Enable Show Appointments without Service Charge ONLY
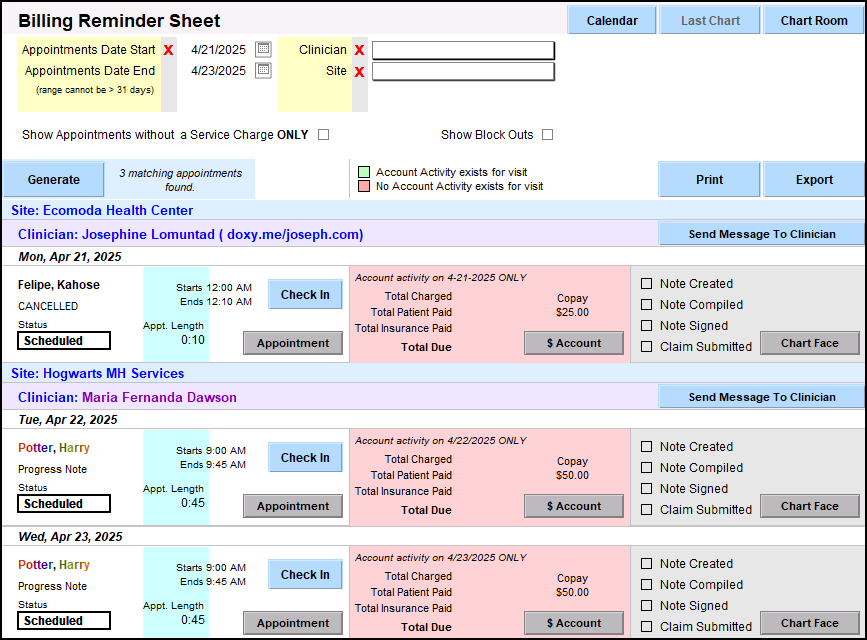This screenshot has width=867, height=640. click(323, 135)
